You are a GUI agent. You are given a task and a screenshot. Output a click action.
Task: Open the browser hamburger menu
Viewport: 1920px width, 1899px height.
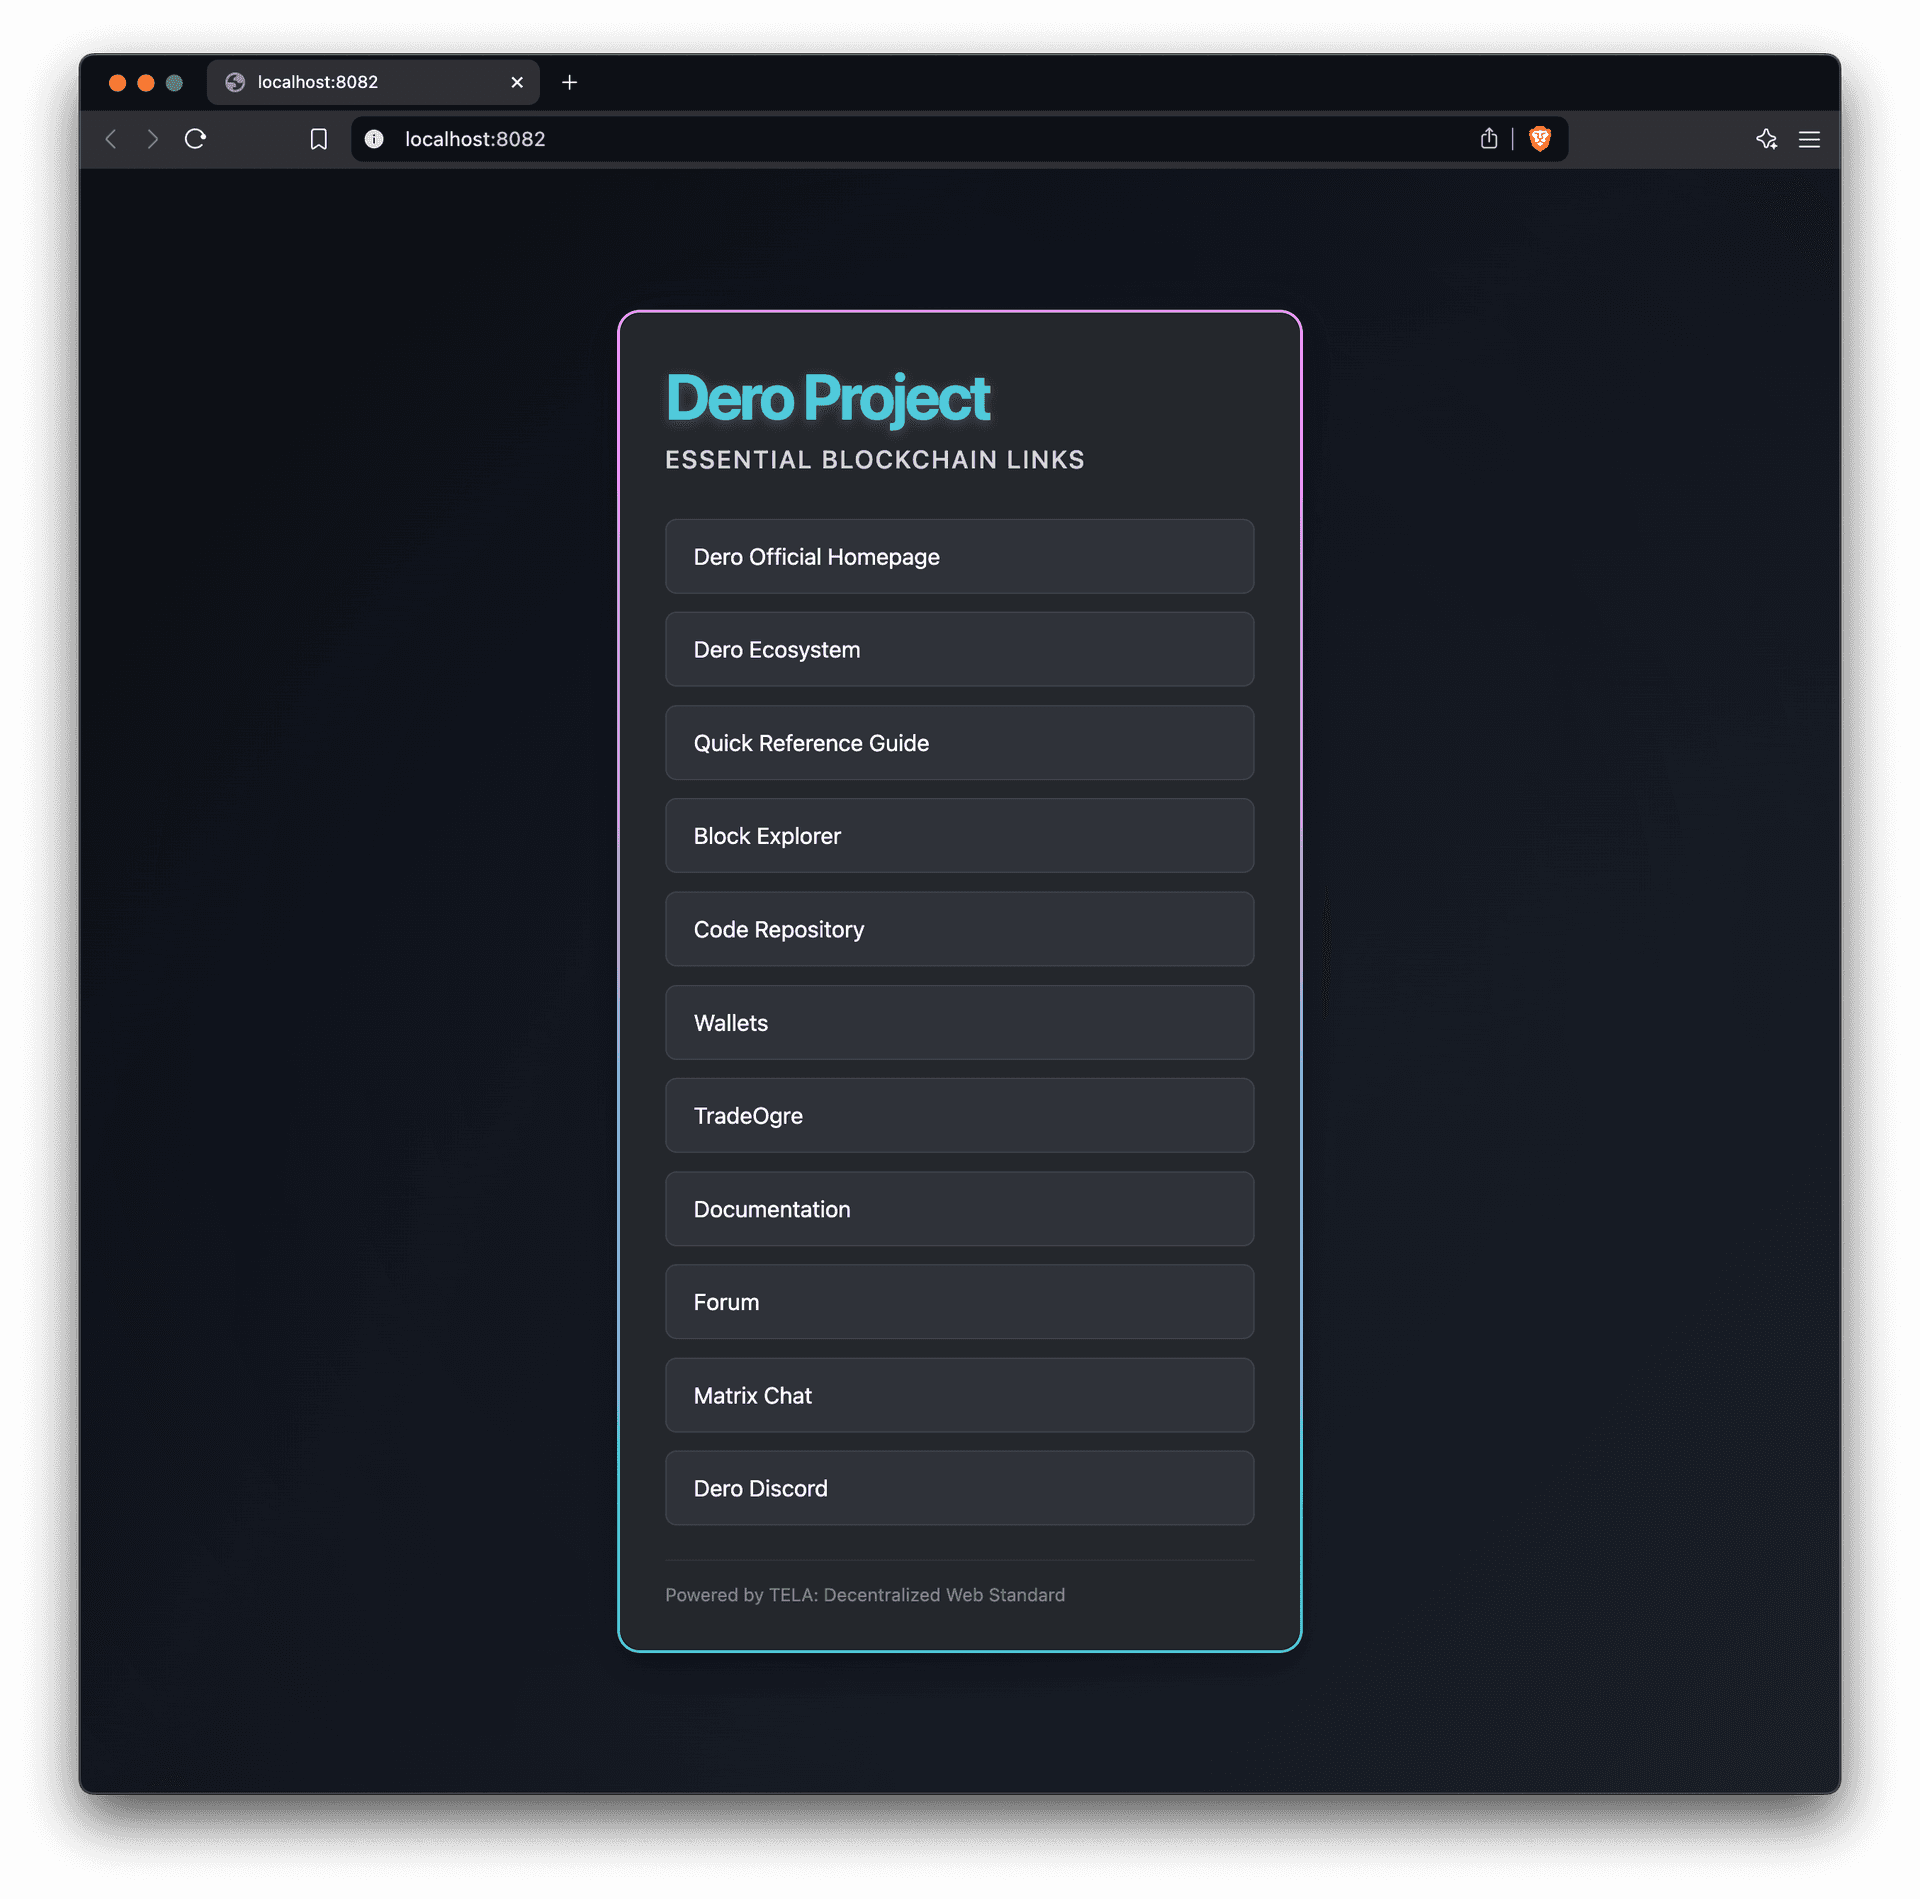pyautogui.click(x=1809, y=139)
